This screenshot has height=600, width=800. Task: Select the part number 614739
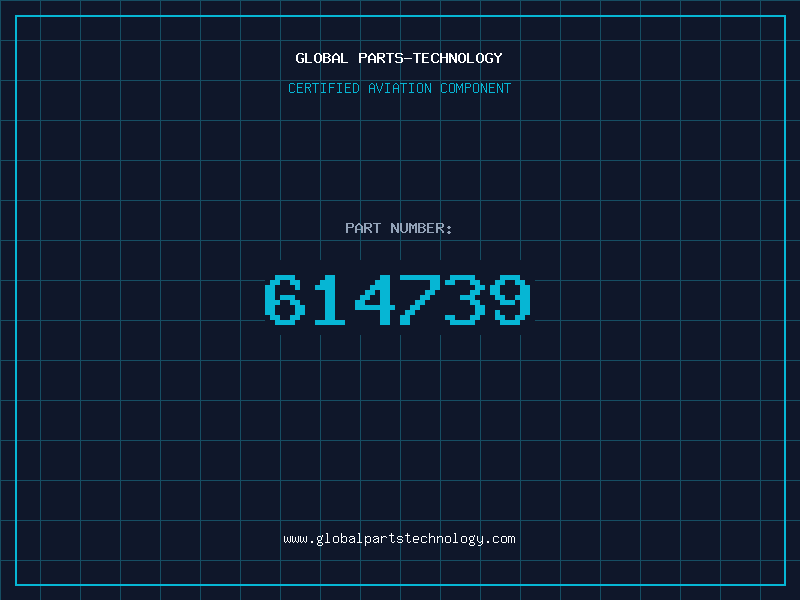coord(398,299)
